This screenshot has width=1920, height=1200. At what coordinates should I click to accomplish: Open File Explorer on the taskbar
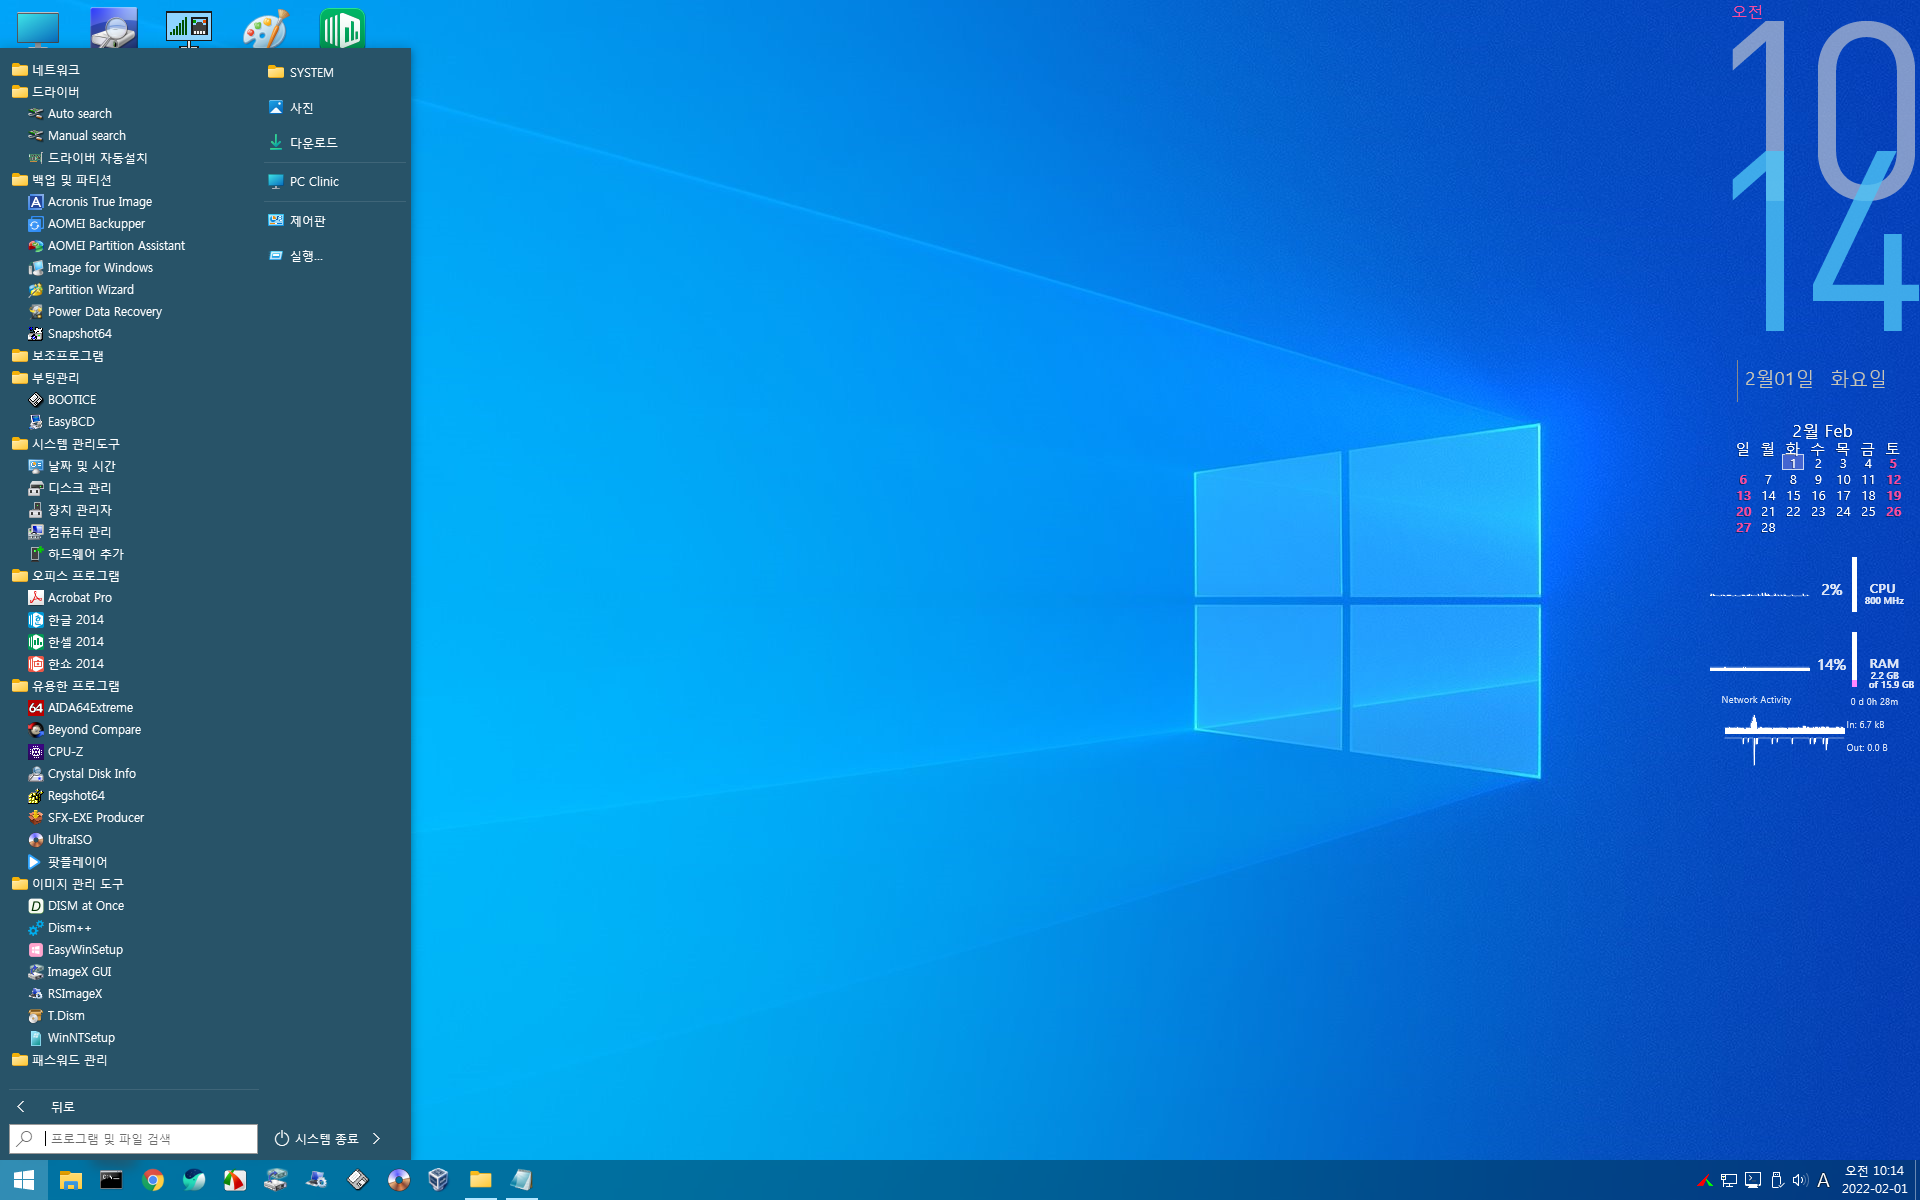point(70,1180)
